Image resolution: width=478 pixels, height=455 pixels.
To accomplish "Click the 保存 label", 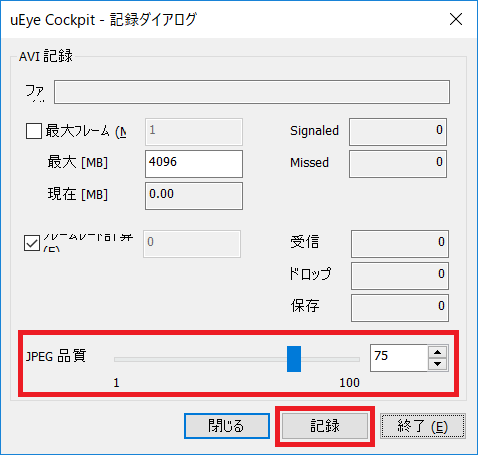I will [x=305, y=306].
